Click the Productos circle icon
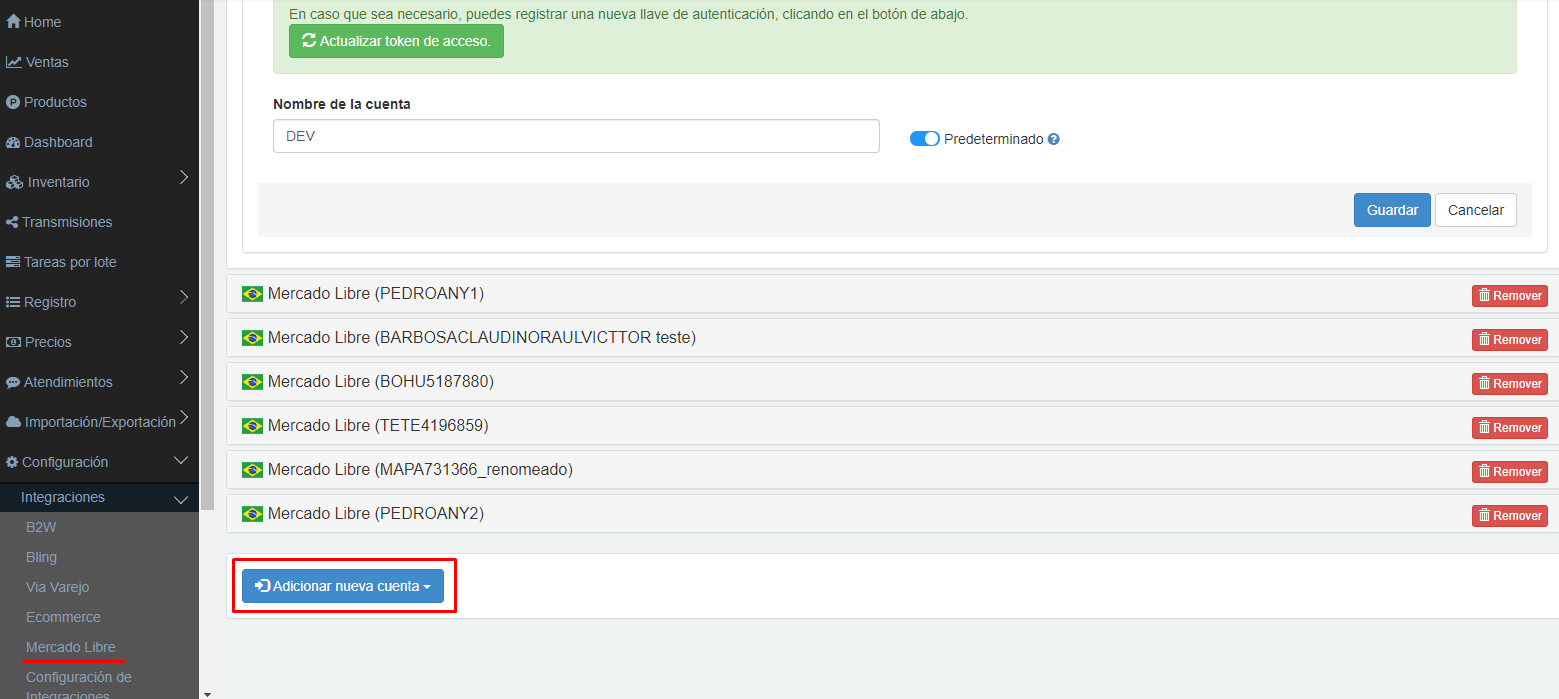Viewport: 1559px width, 699px height. (13, 102)
